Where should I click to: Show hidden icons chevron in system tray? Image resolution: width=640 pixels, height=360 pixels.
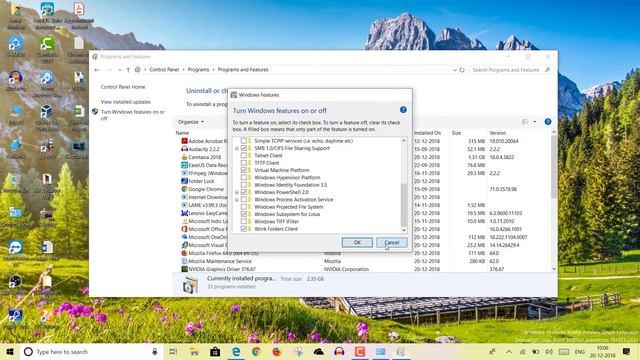point(509,351)
